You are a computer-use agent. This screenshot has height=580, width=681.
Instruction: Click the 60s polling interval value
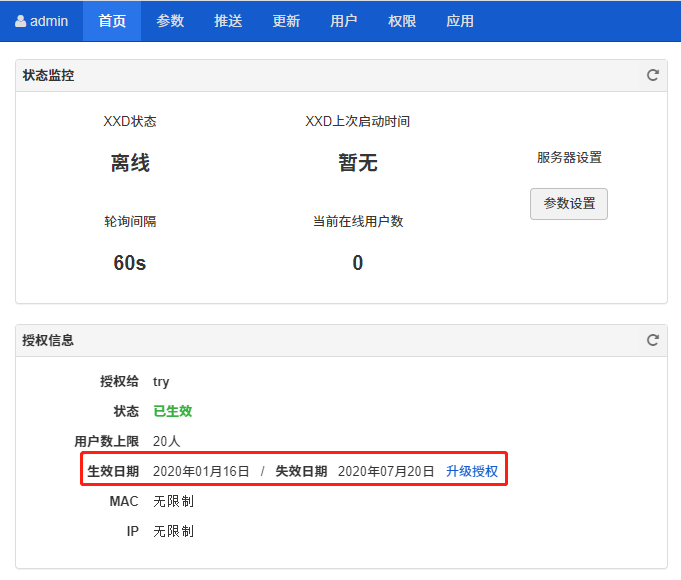point(130,263)
